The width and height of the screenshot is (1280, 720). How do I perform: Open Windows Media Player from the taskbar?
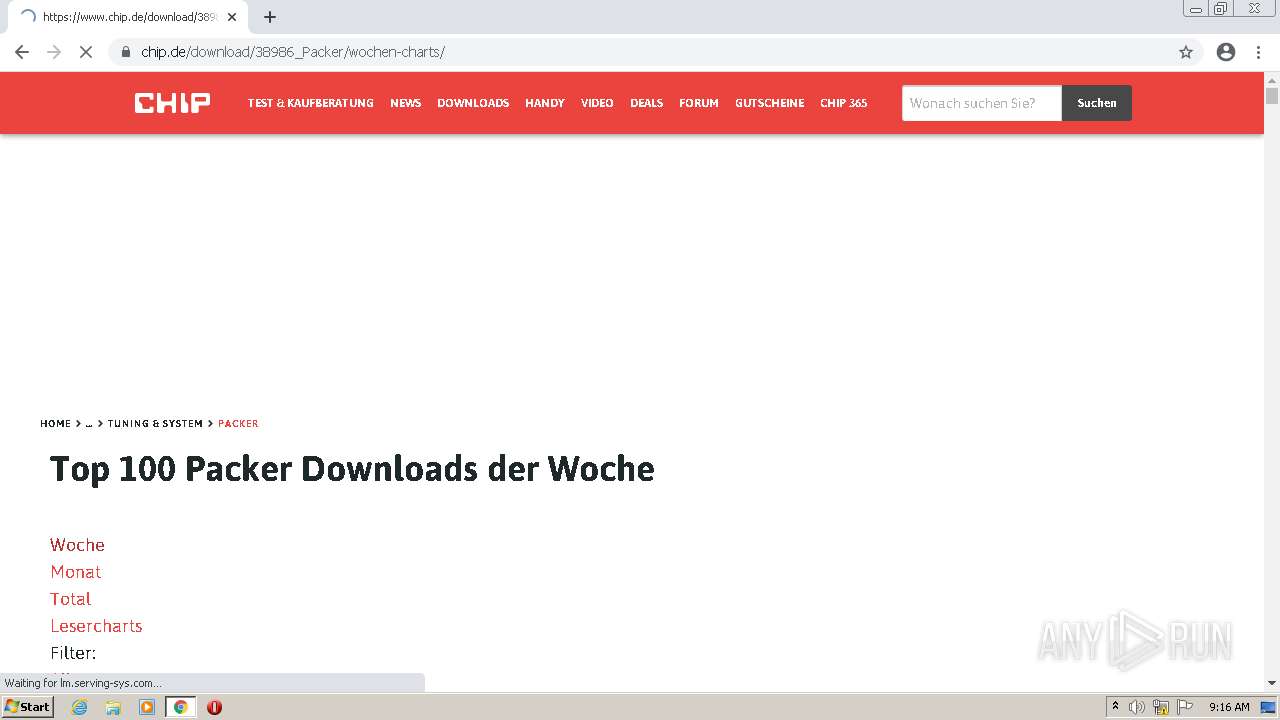[147, 707]
